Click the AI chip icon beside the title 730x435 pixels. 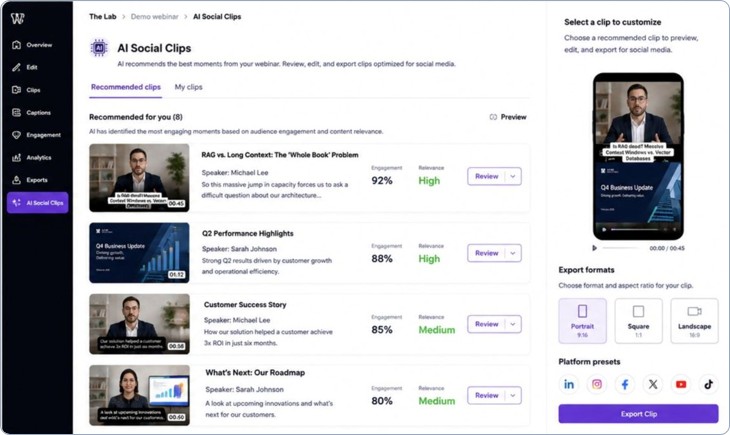point(99,48)
